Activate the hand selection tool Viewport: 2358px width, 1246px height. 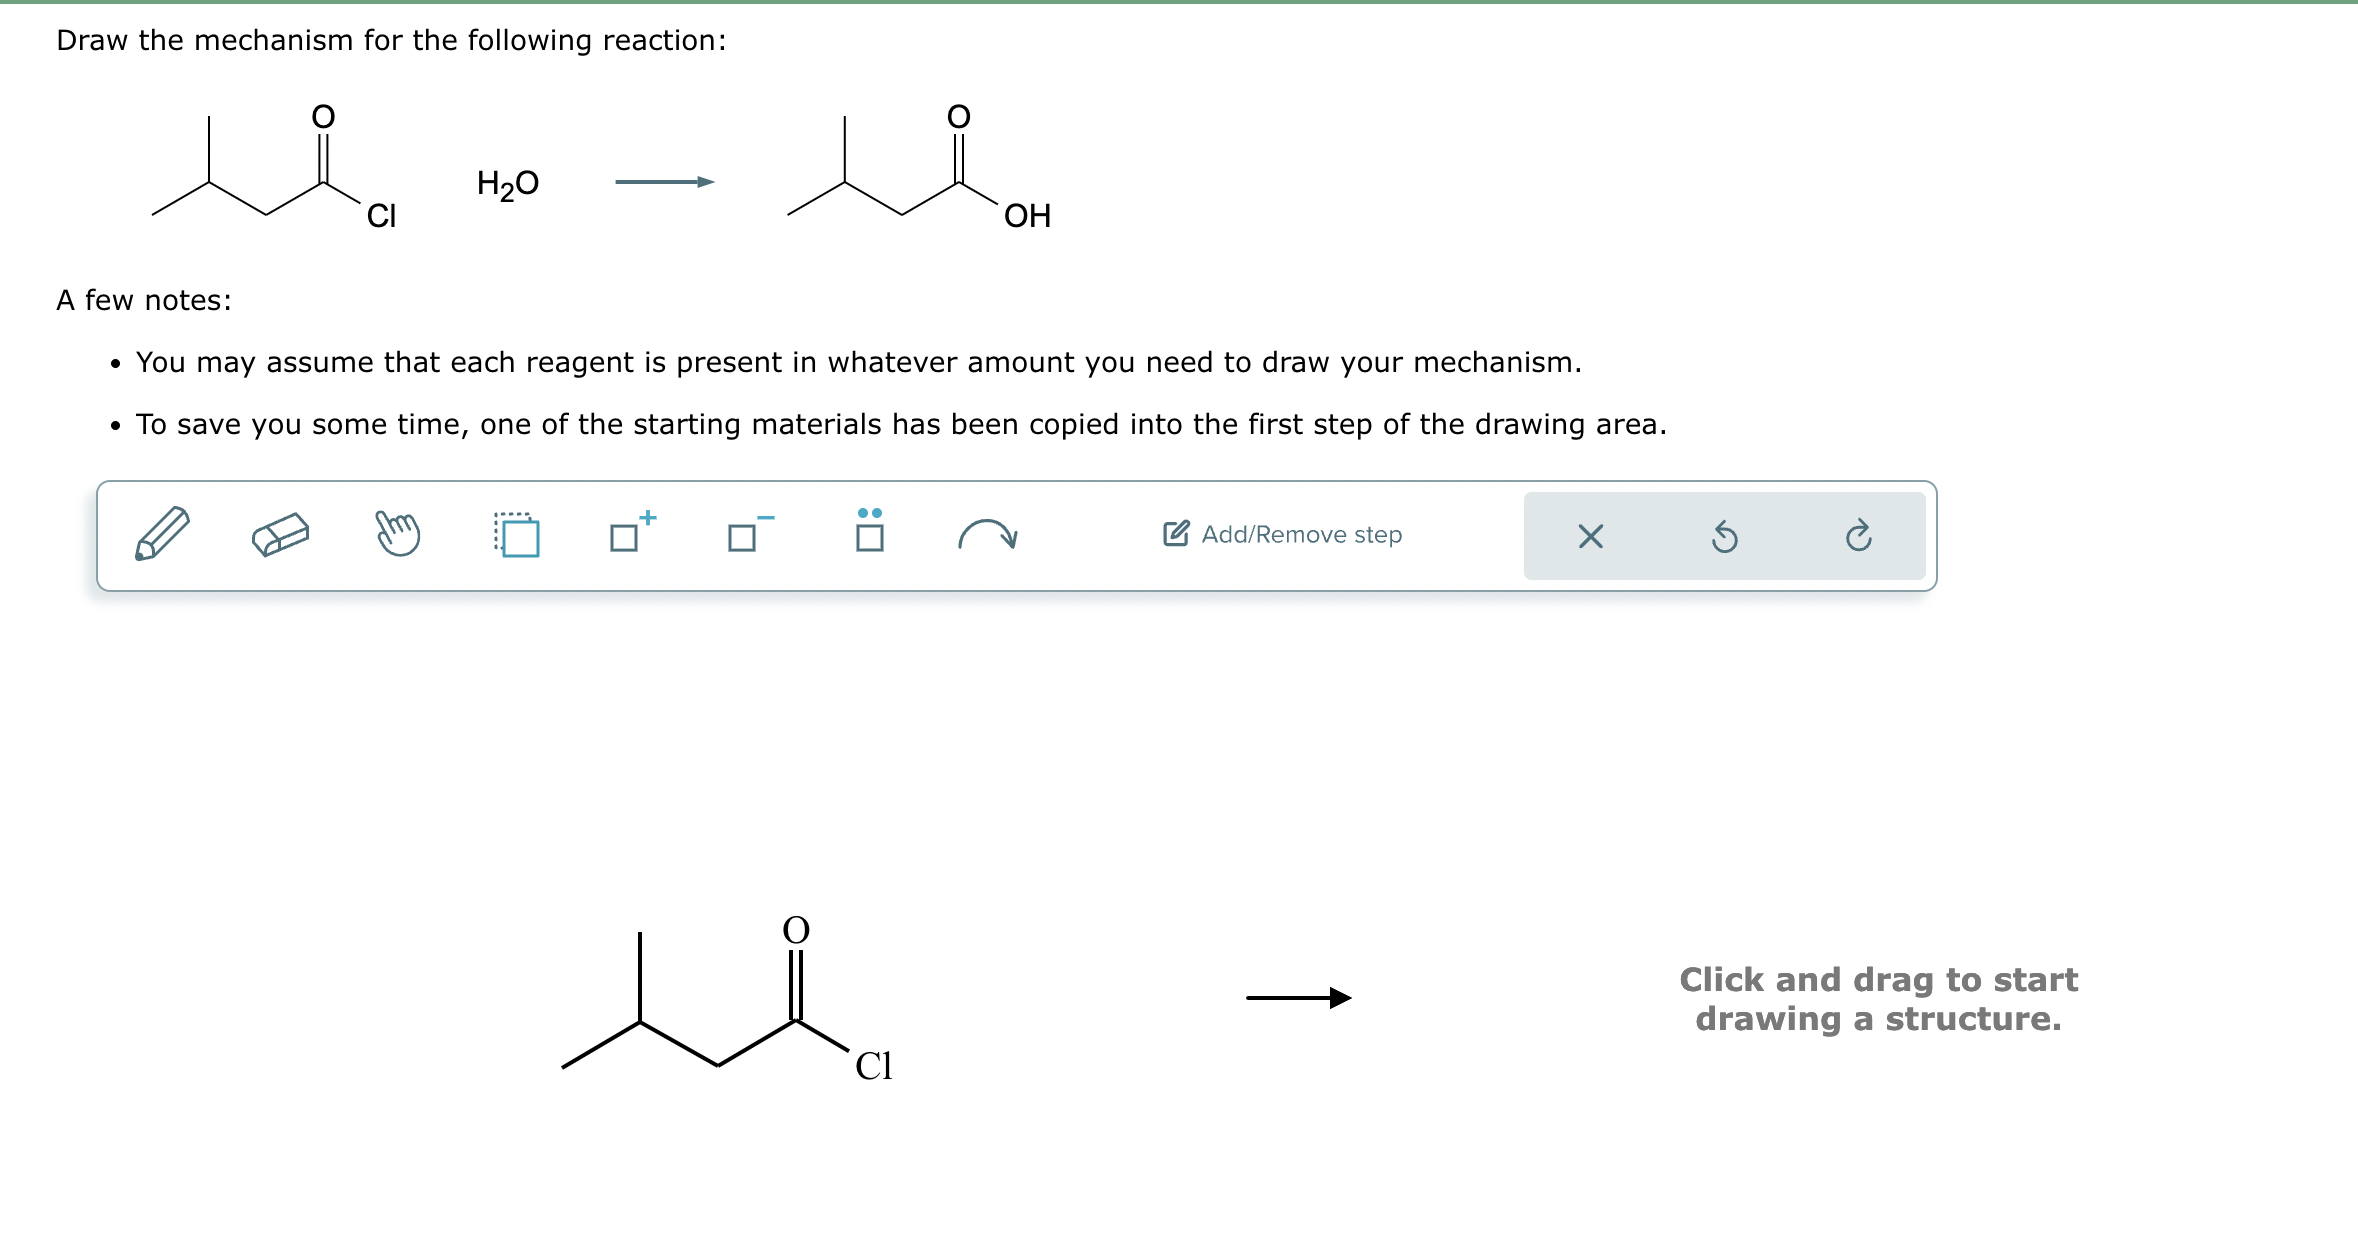[x=398, y=536]
